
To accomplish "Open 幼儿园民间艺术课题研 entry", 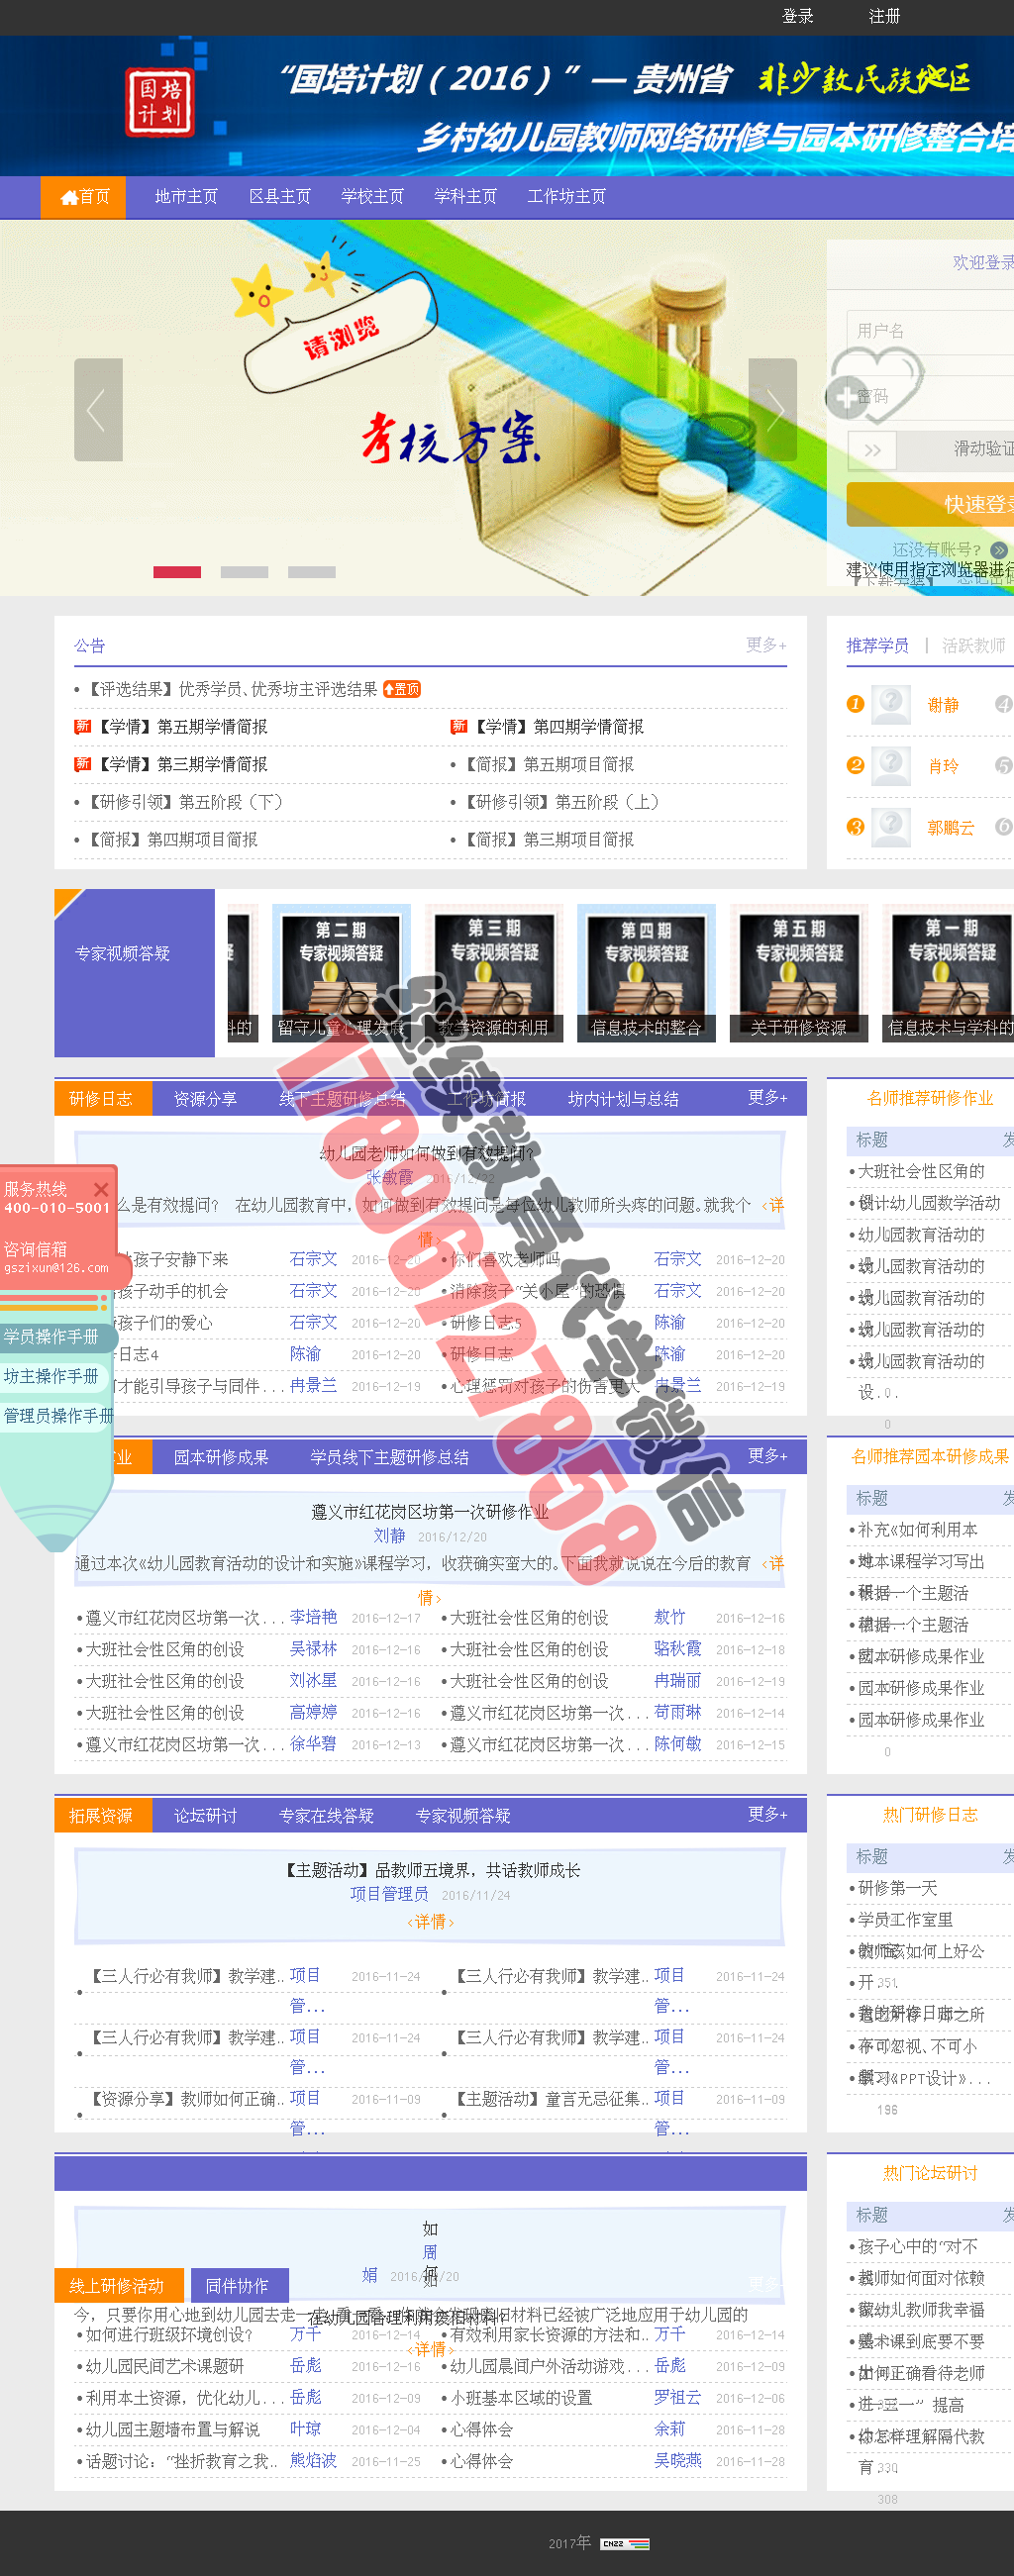I will coord(165,2366).
